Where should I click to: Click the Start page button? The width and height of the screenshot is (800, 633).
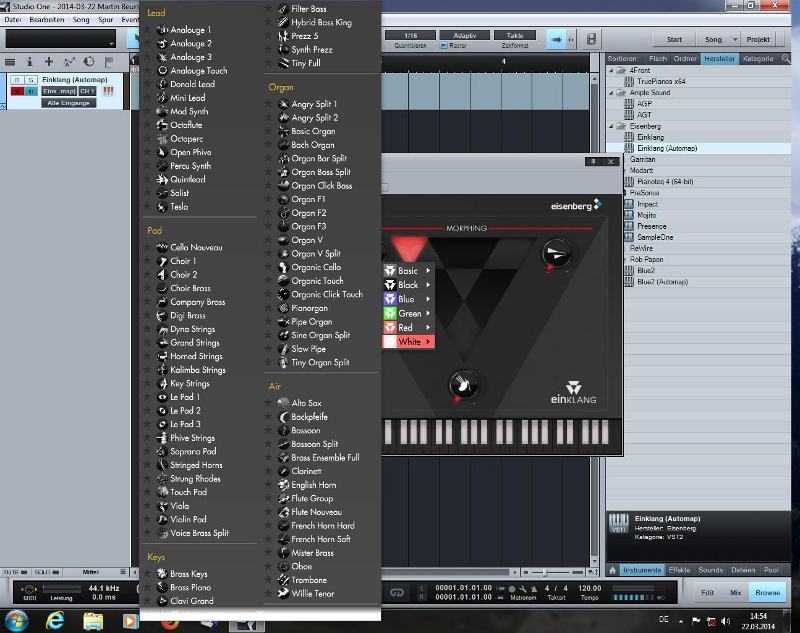click(x=674, y=39)
